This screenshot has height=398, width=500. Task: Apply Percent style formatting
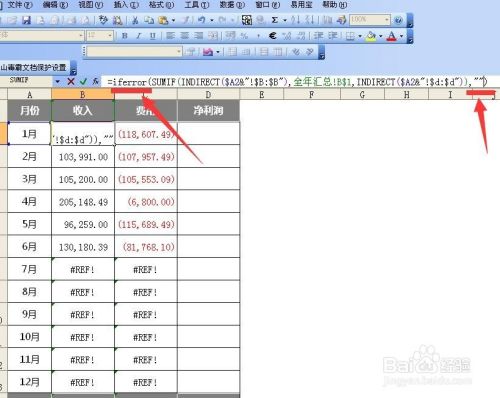(244, 35)
